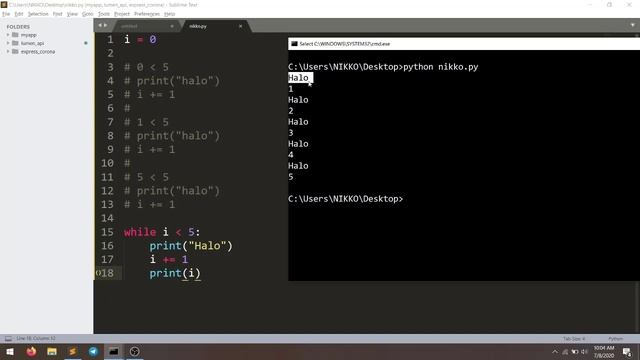Expand the tumen_api folder

8,43
